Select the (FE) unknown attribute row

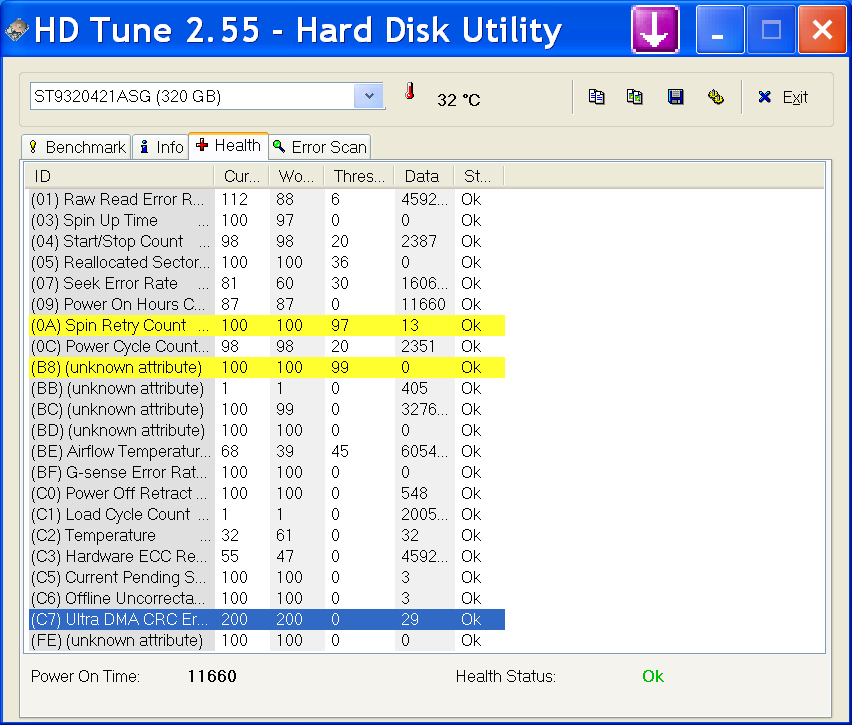267,640
